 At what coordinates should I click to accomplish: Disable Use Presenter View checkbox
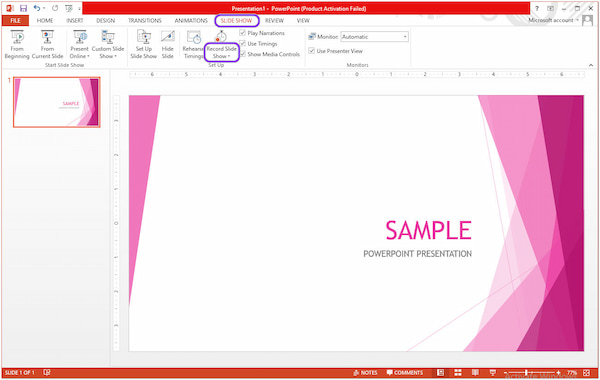pos(311,51)
